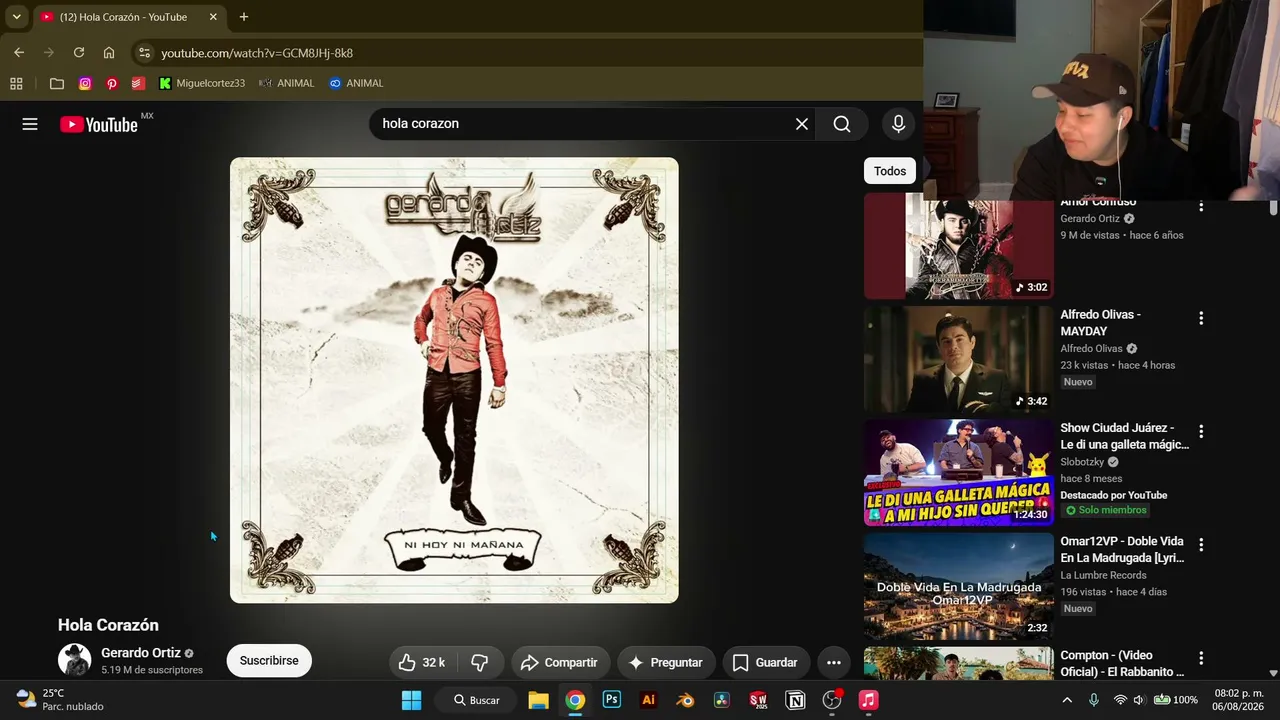Show hidden system tray icons chevron
1280x720 pixels.
coord(1067,700)
